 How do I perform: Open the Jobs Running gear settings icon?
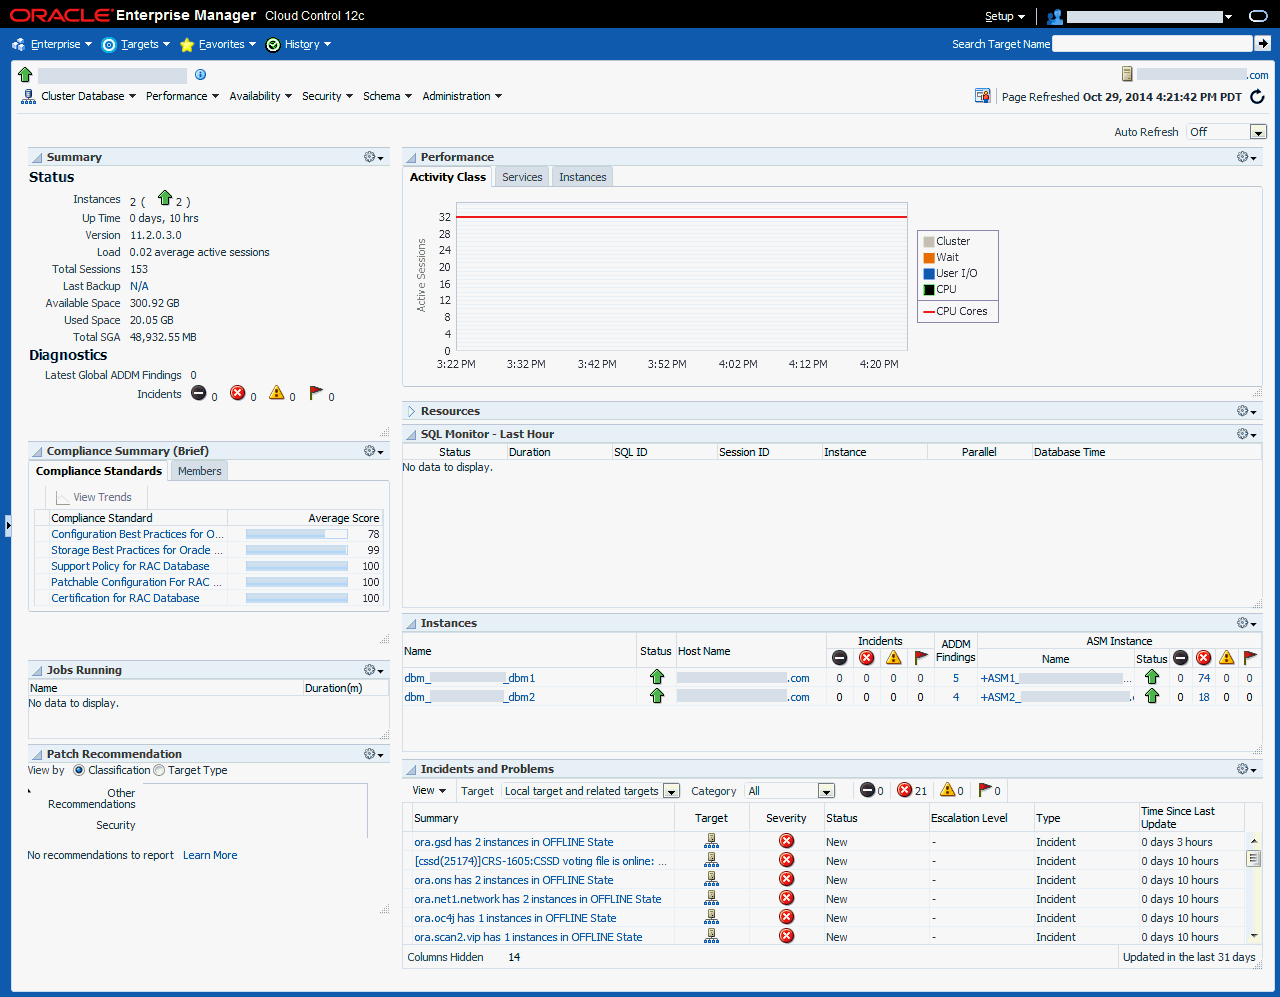[x=375, y=670]
